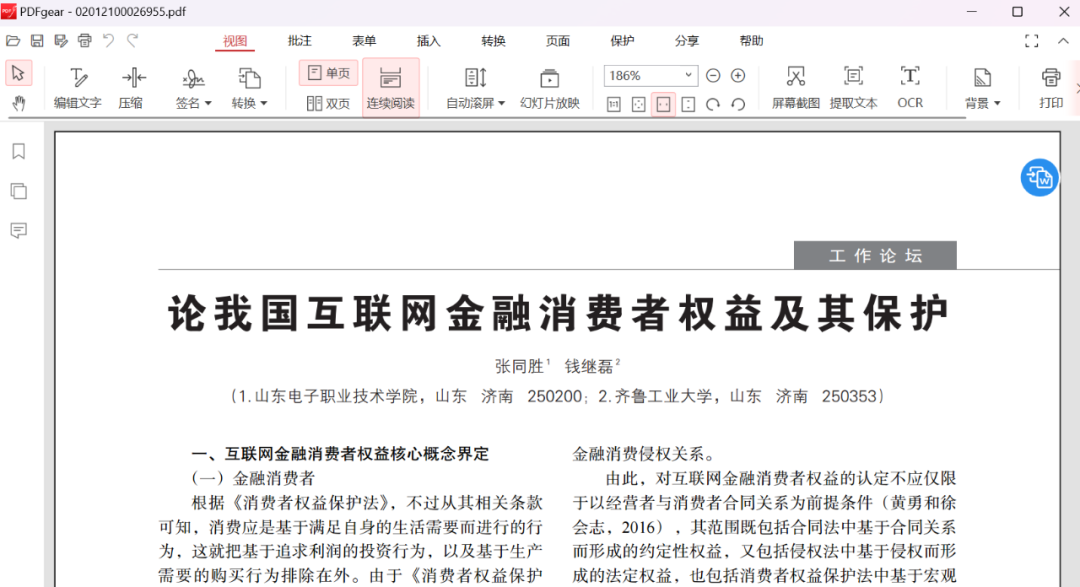Start OCR recognition on the document
The height and width of the screenshot is (587, 1080).
[x=909, y=88]
